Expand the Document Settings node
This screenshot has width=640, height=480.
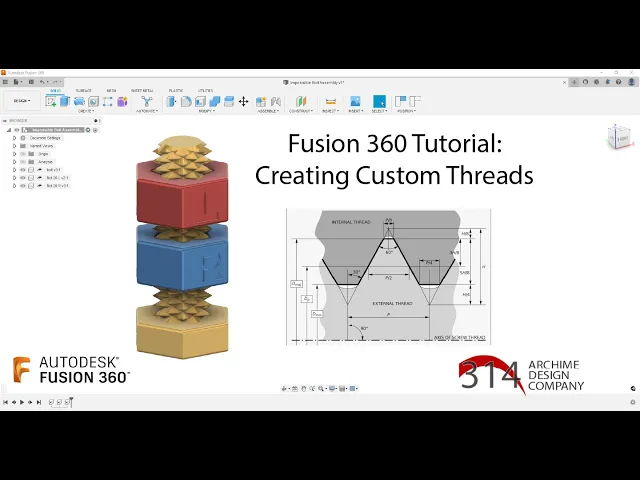(x=15, y=138)
